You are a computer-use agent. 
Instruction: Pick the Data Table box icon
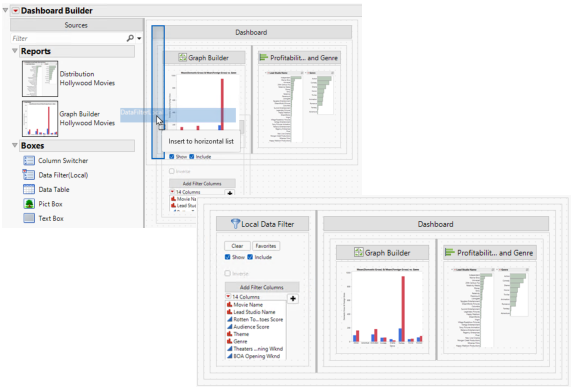click(29, 189)
